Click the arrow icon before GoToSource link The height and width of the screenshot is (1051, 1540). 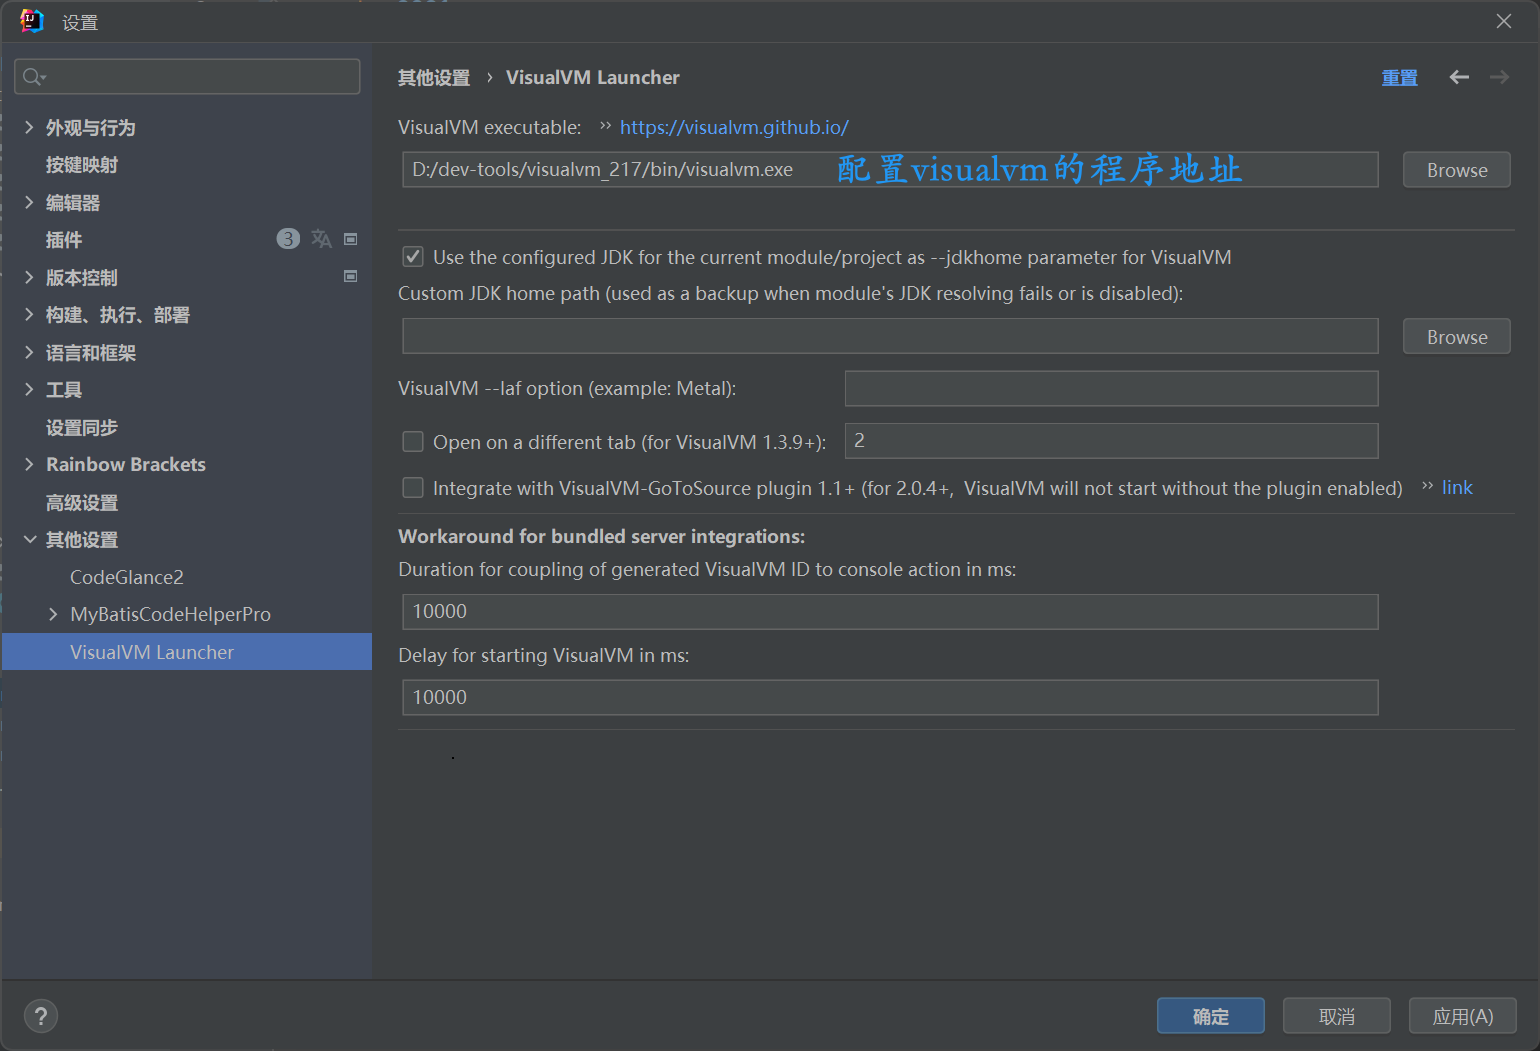point(1427,487)
